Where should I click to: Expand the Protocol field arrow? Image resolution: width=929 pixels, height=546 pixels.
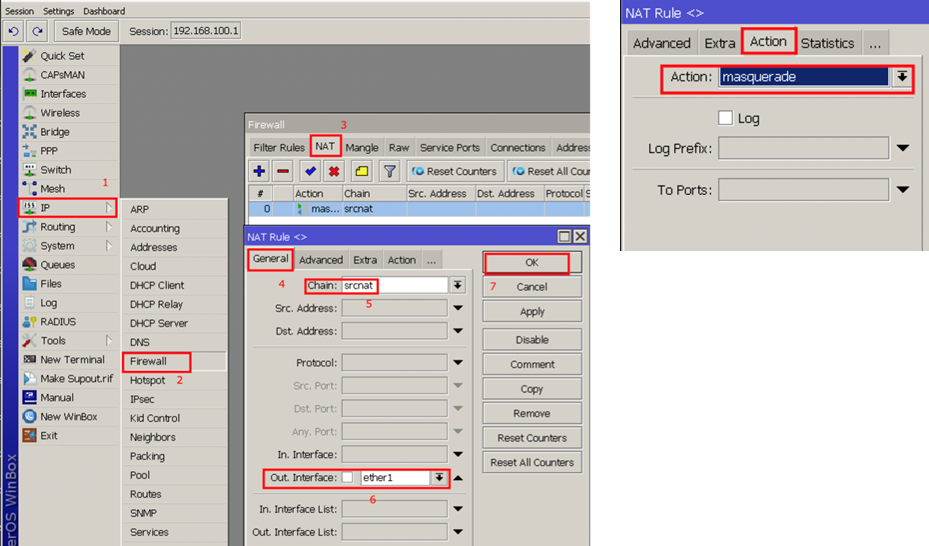458,362
